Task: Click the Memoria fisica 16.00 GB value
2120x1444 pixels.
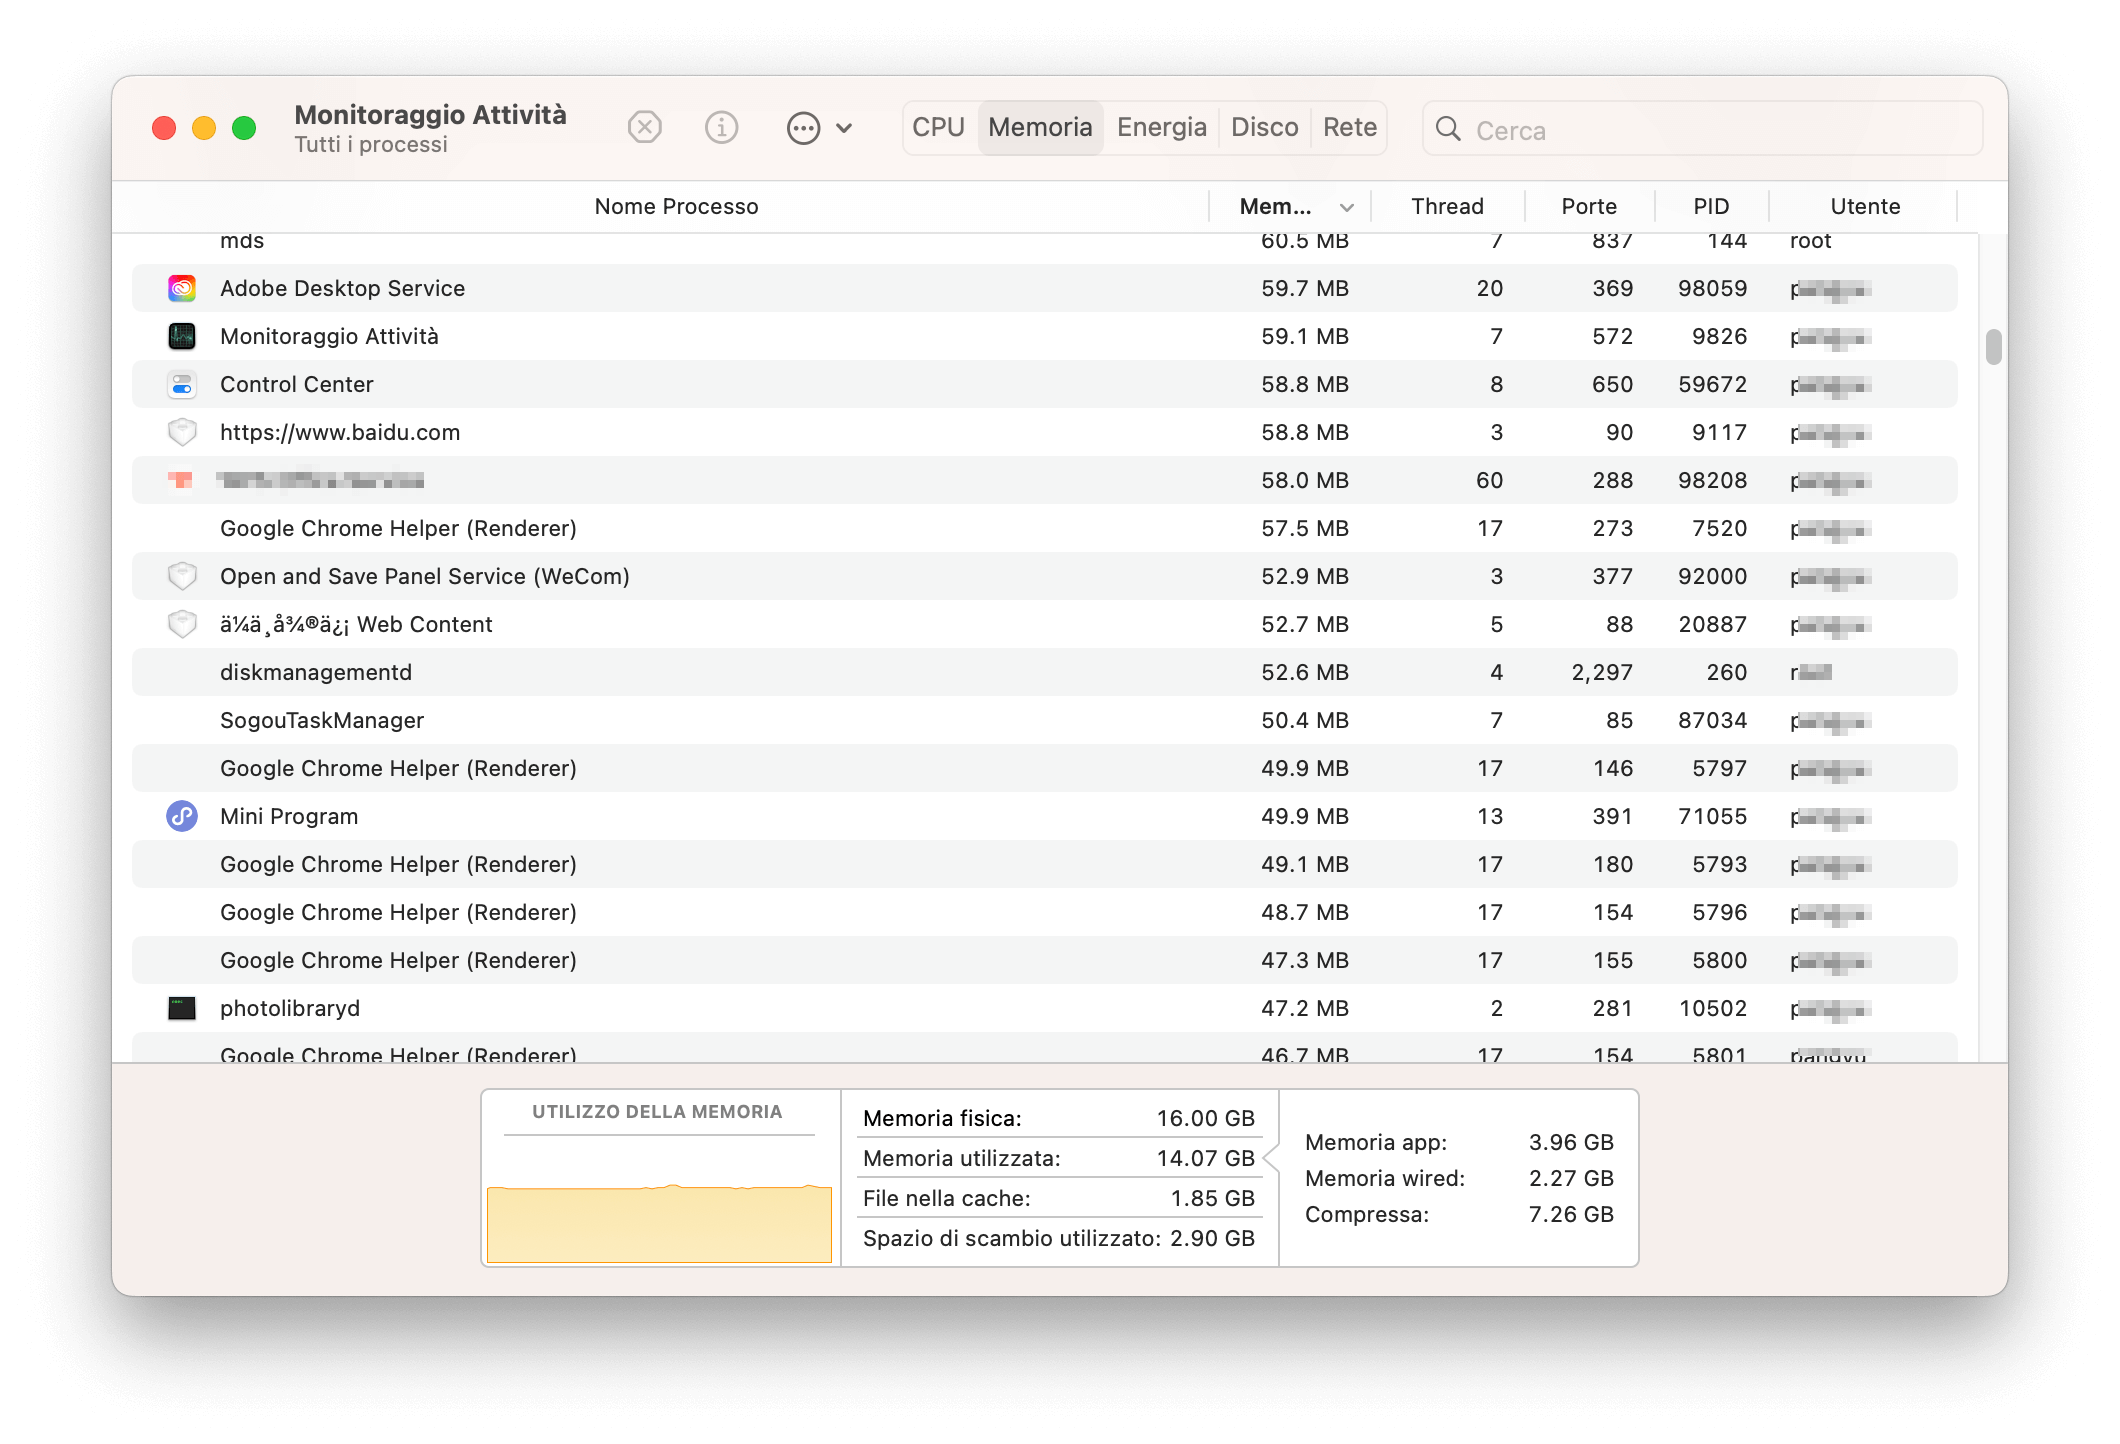Action: point(1205,1118)
